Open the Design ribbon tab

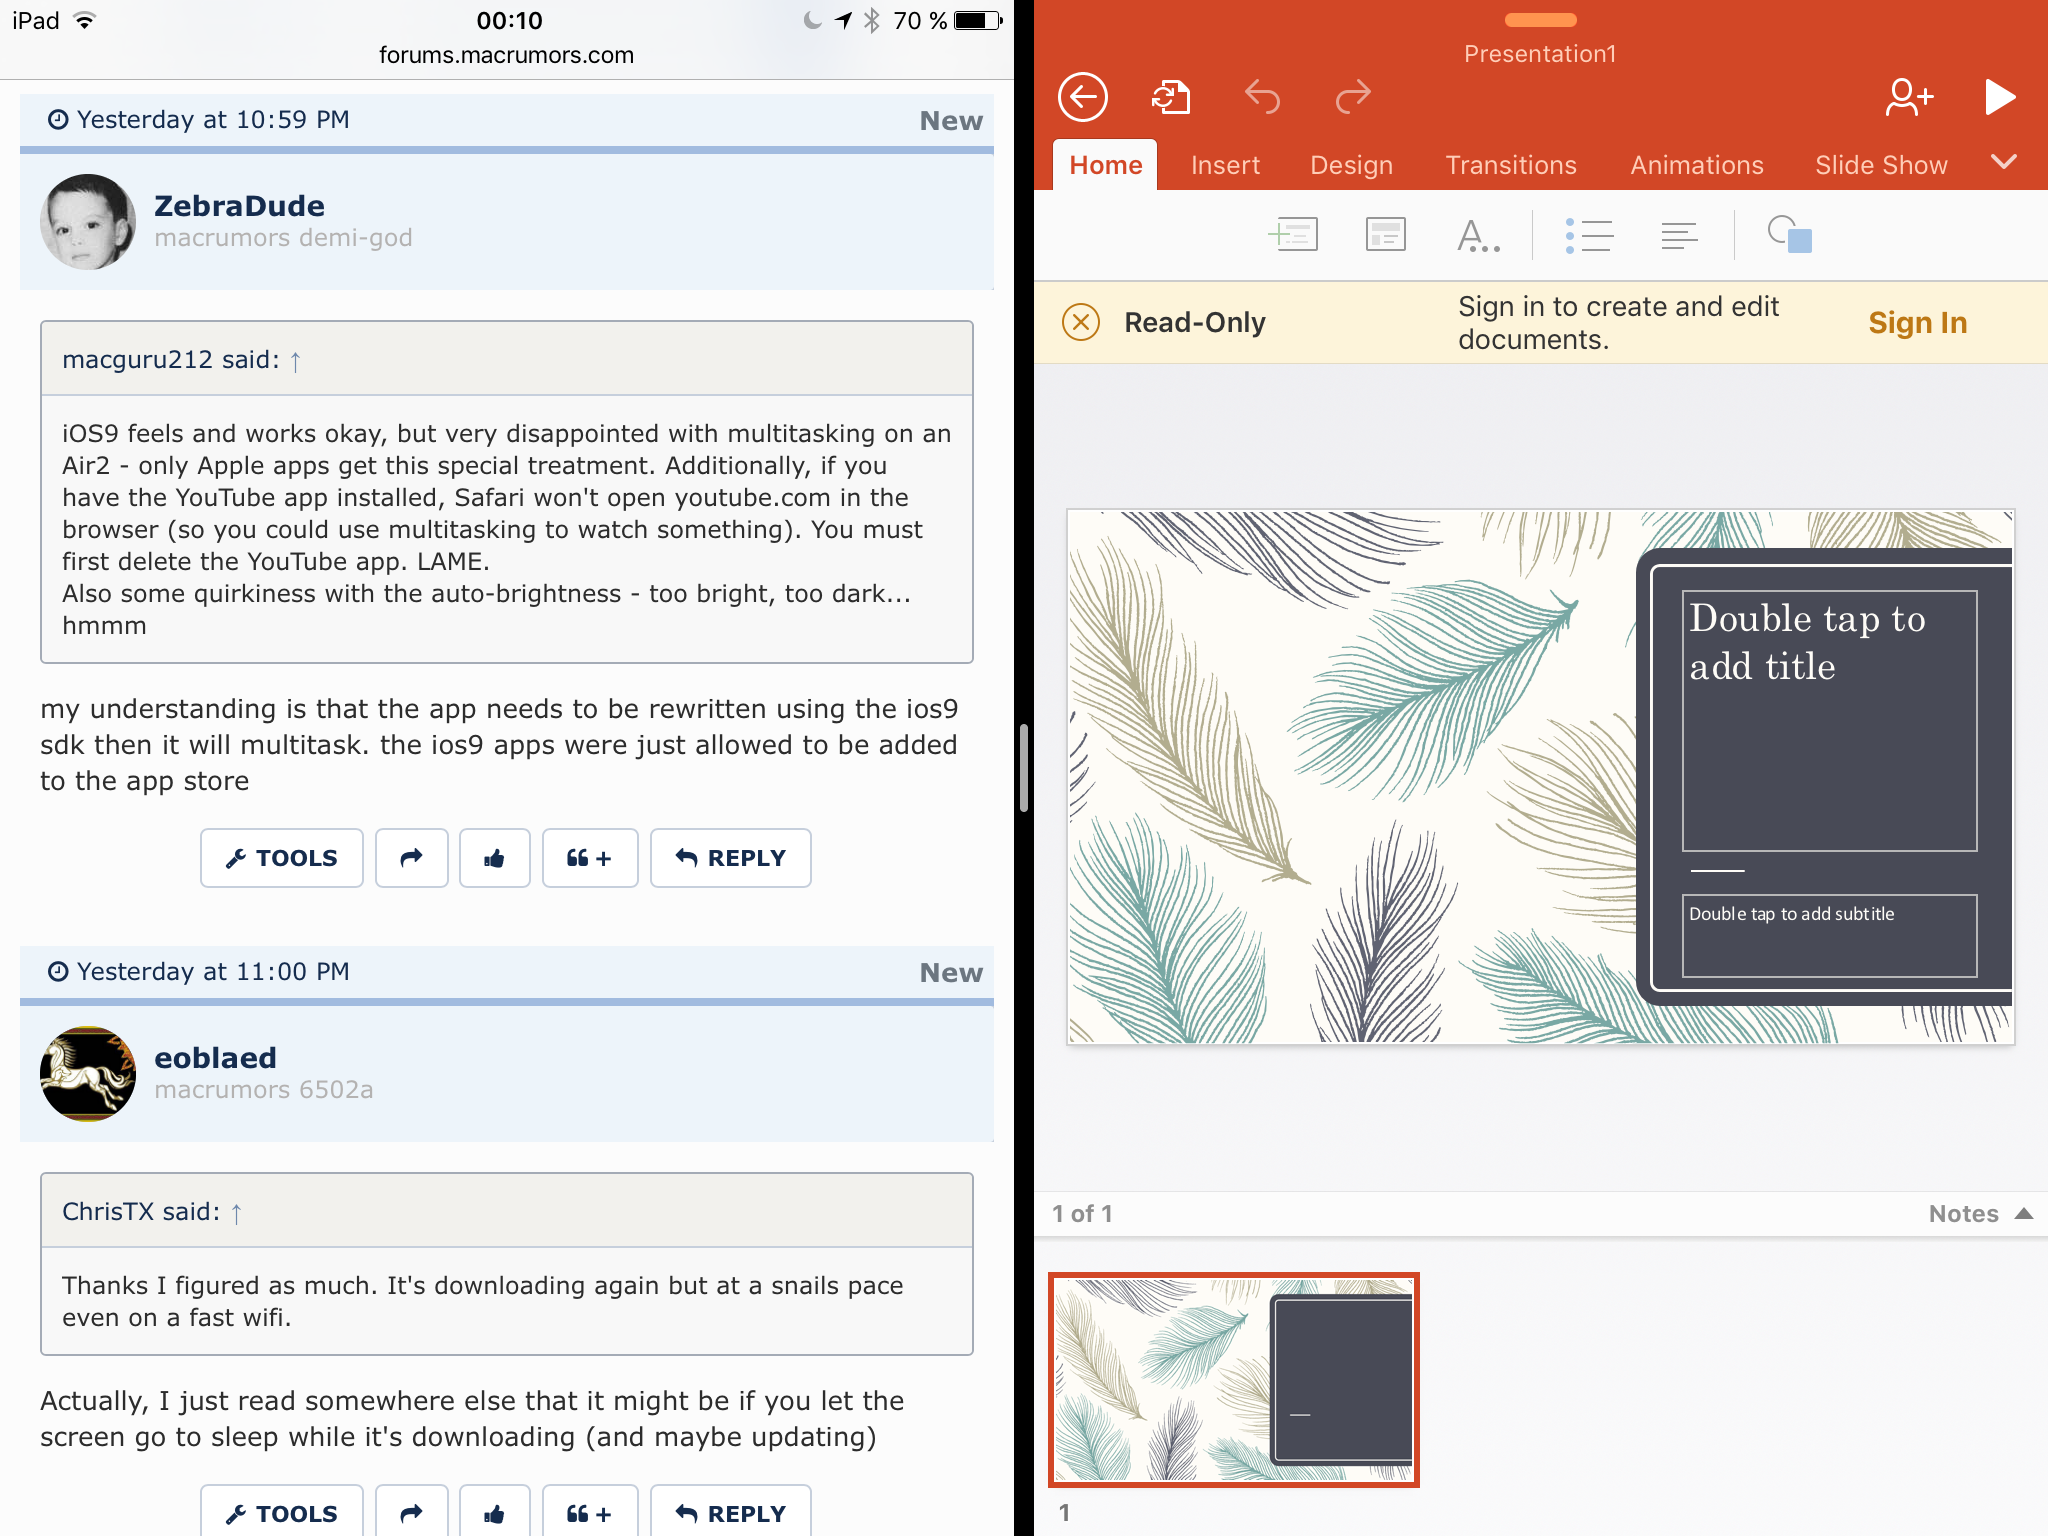1351,165
